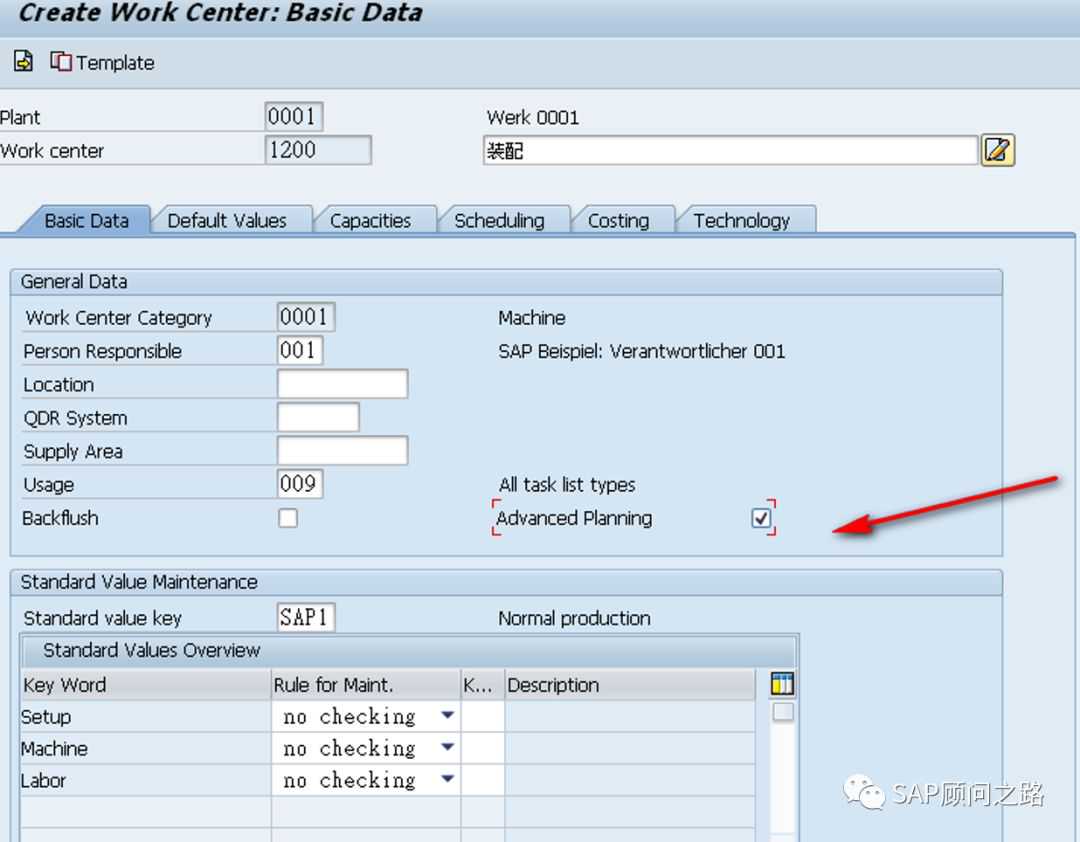This screenshot has height=842, width=1080.
Task: Focus the Supply Area field
Action: pos(342,451)
